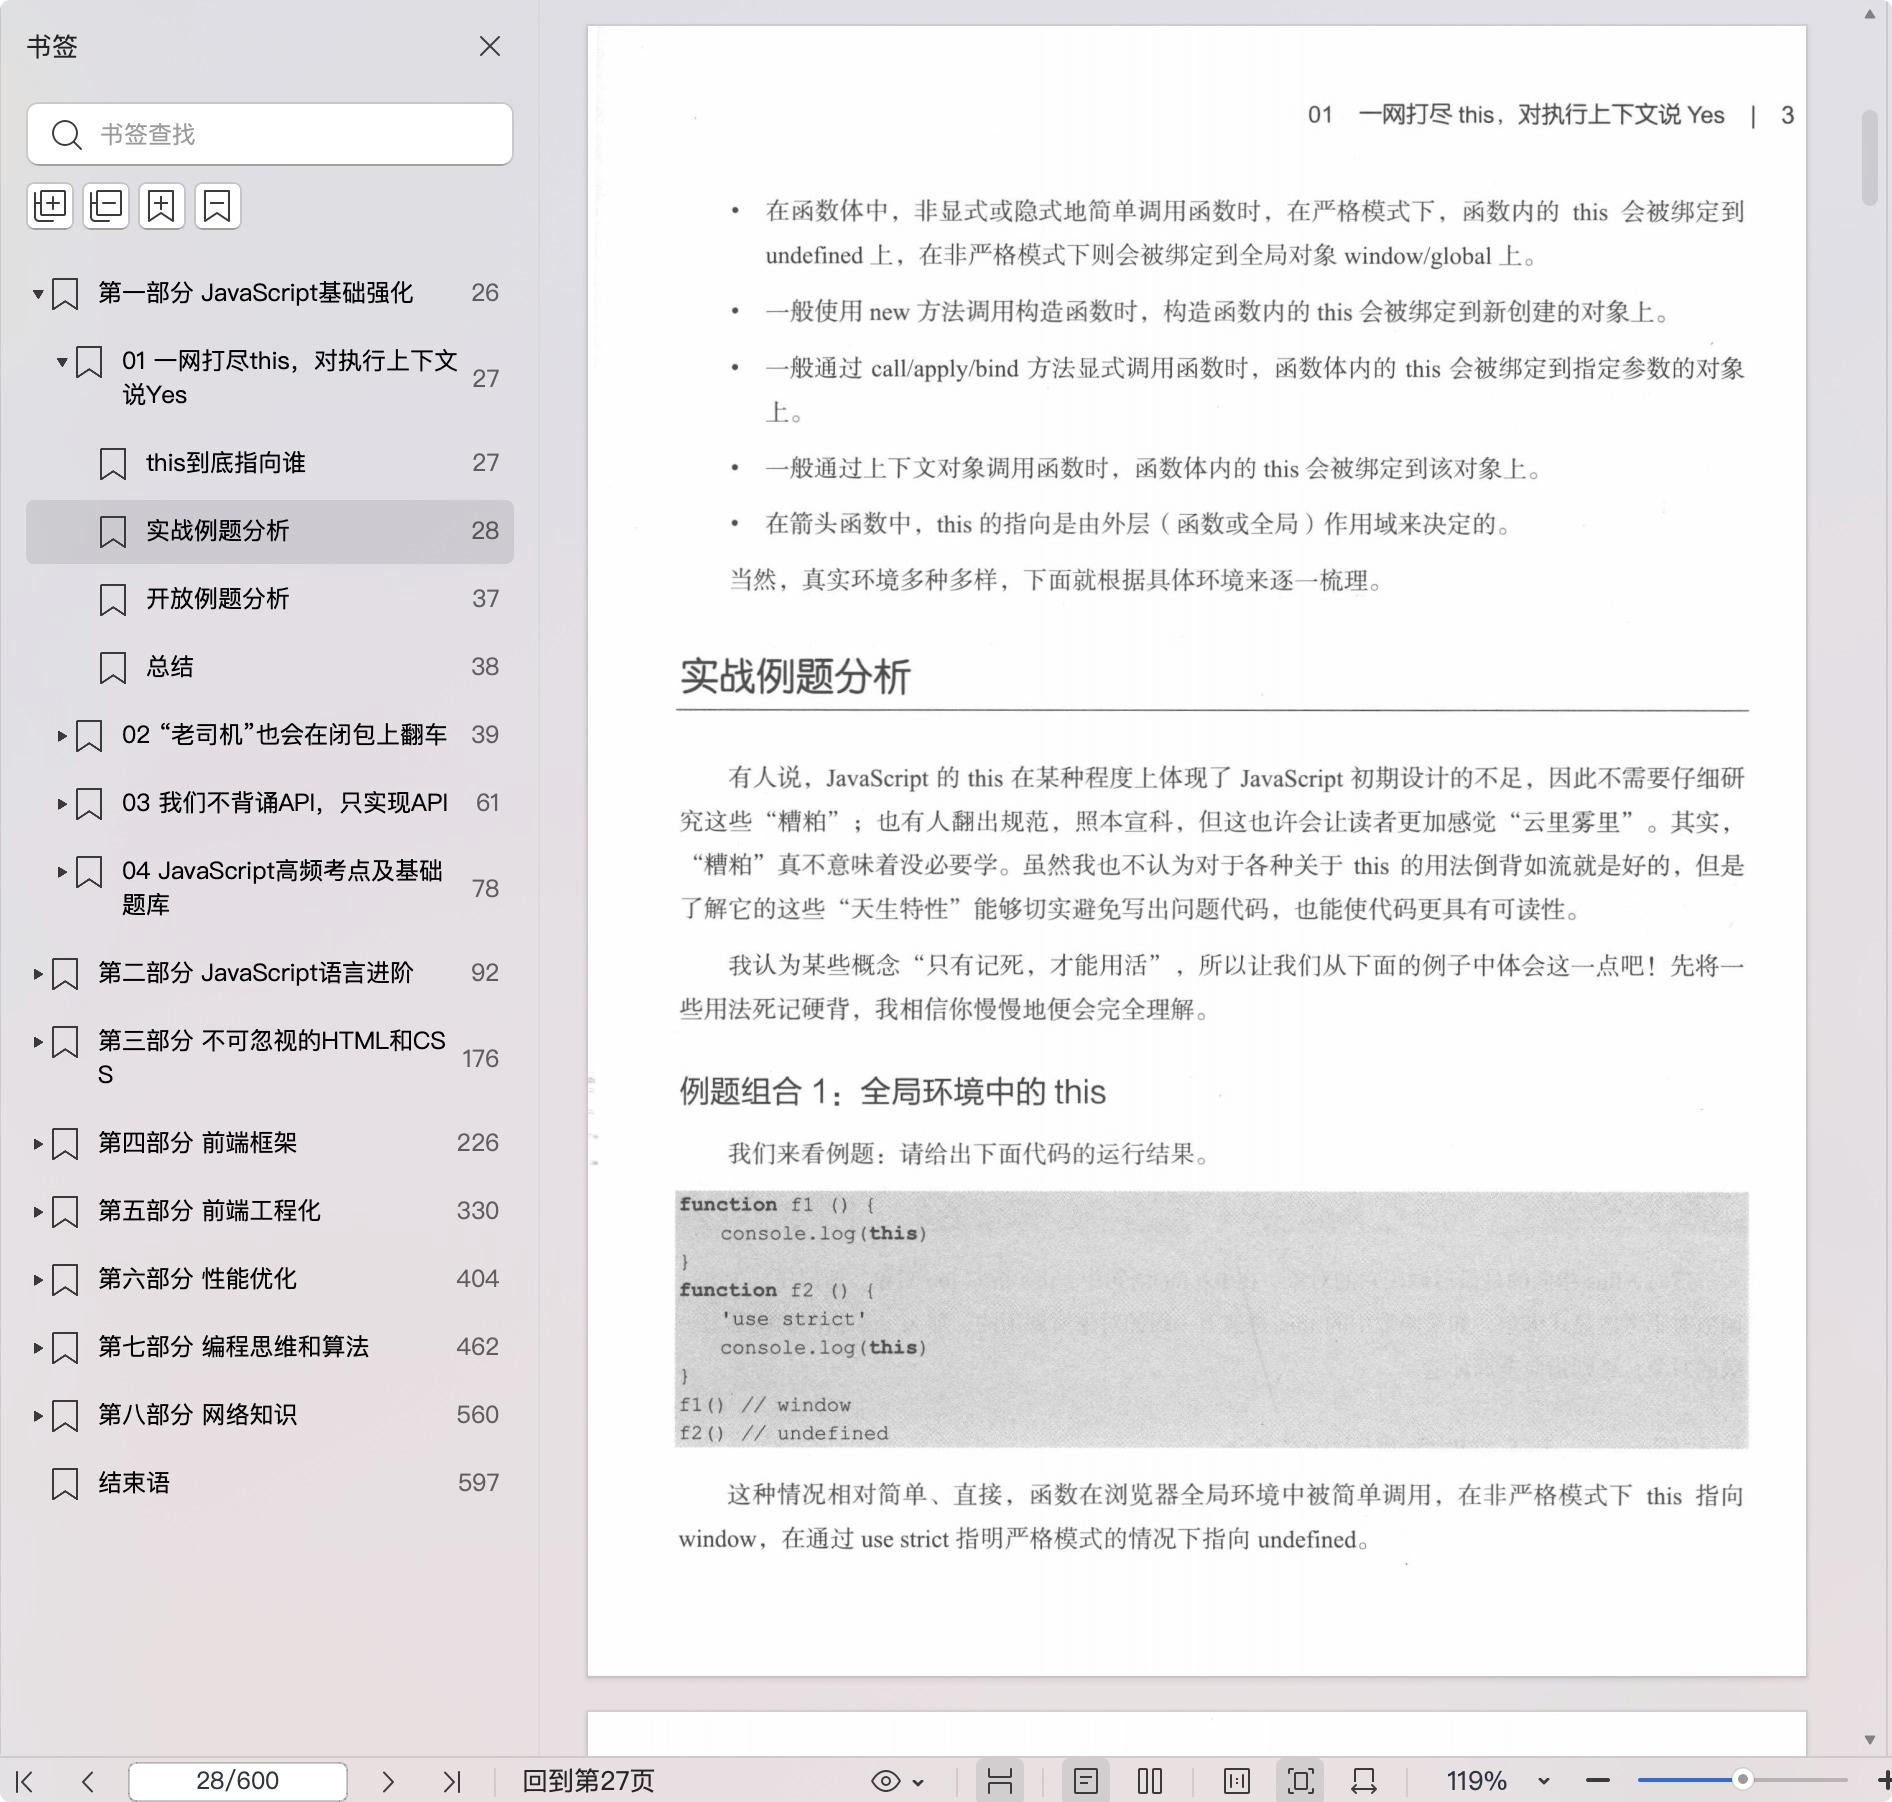Expand the 第二部分 JavaScript语言进阶 bookmark
The width and height of the screenshot is (1892, 1802).
[38, 973]
